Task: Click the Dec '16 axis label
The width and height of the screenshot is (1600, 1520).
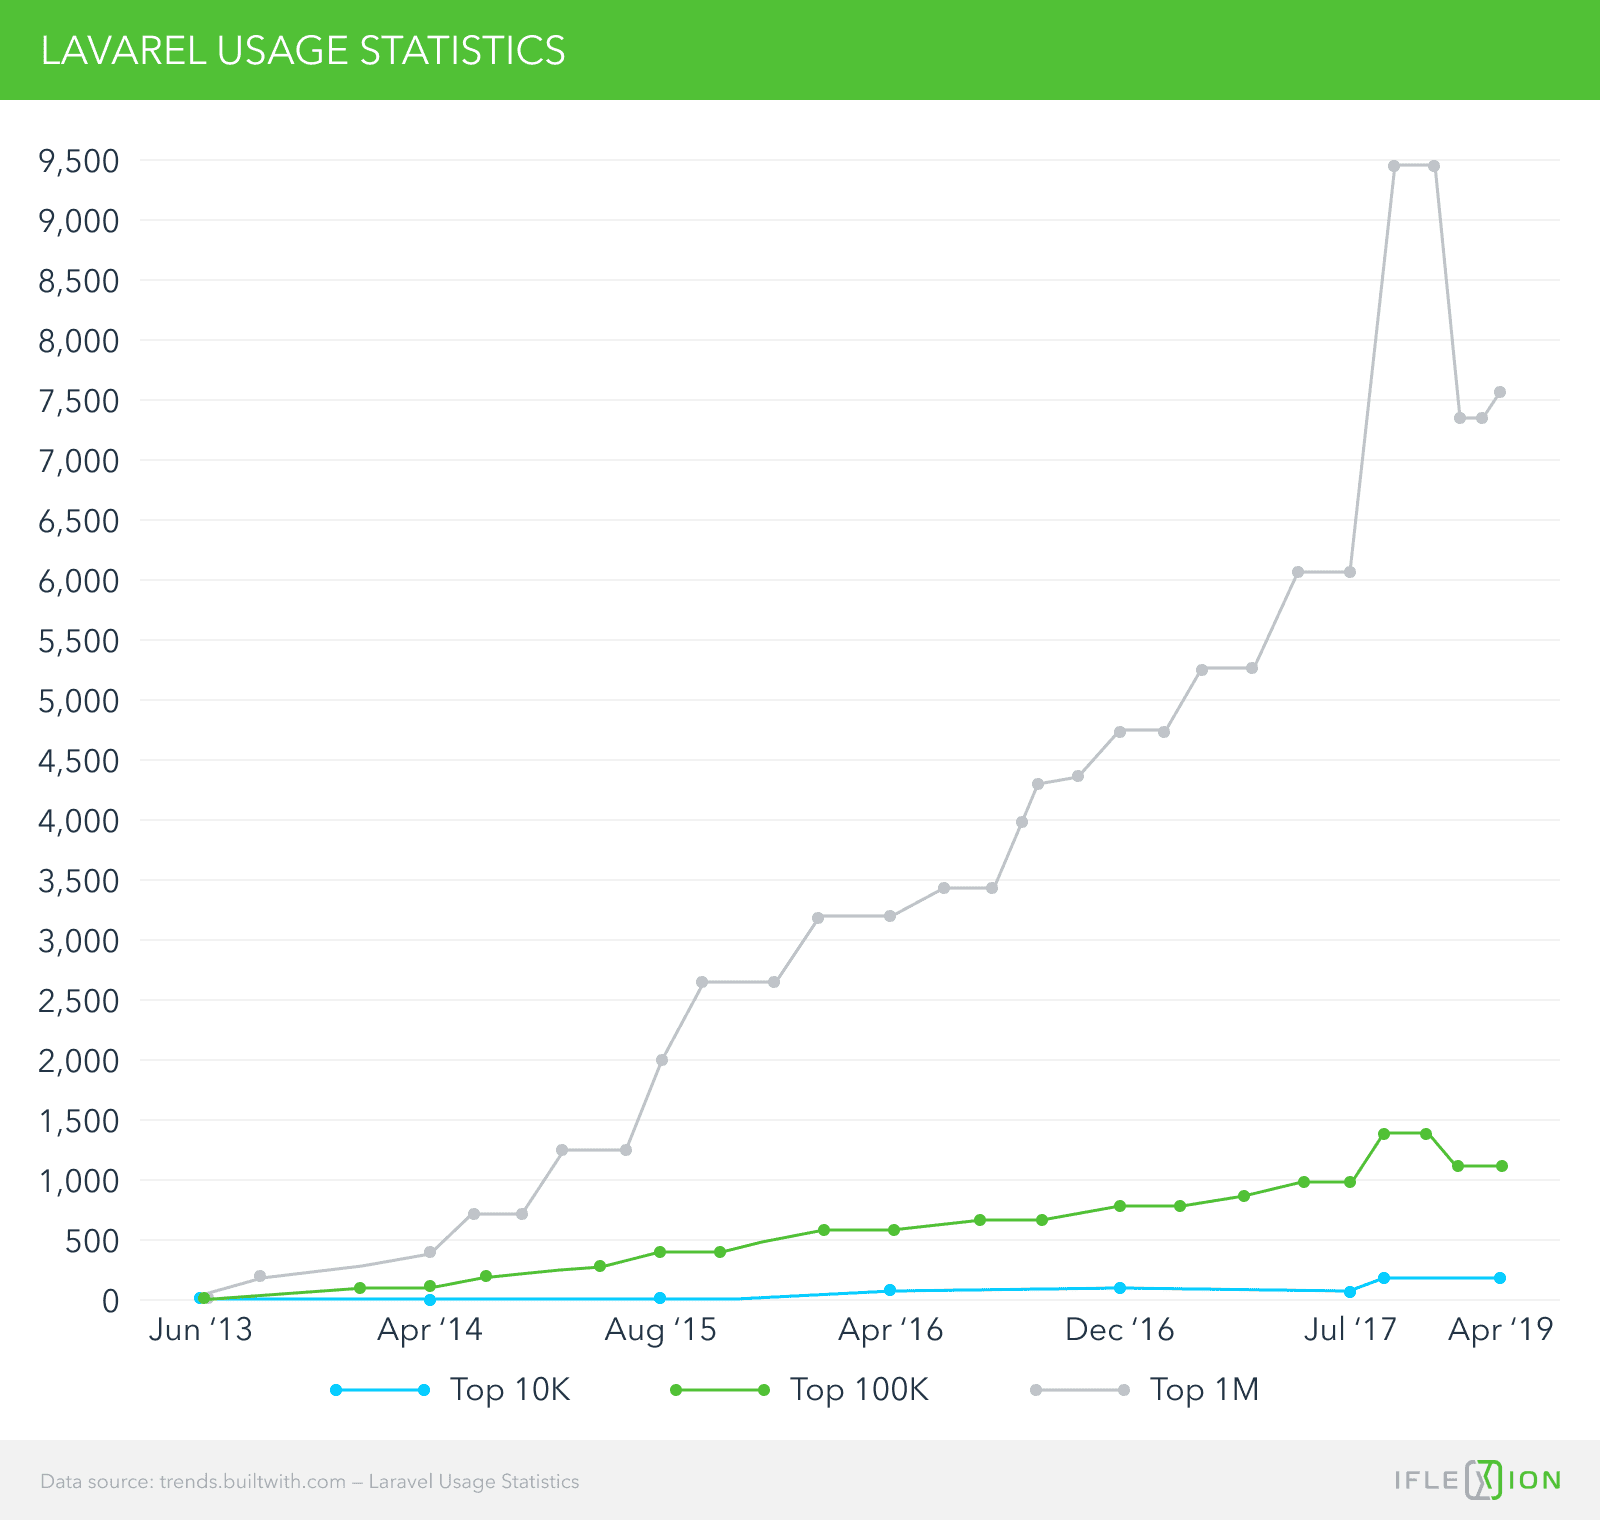Action: 1120,1330
